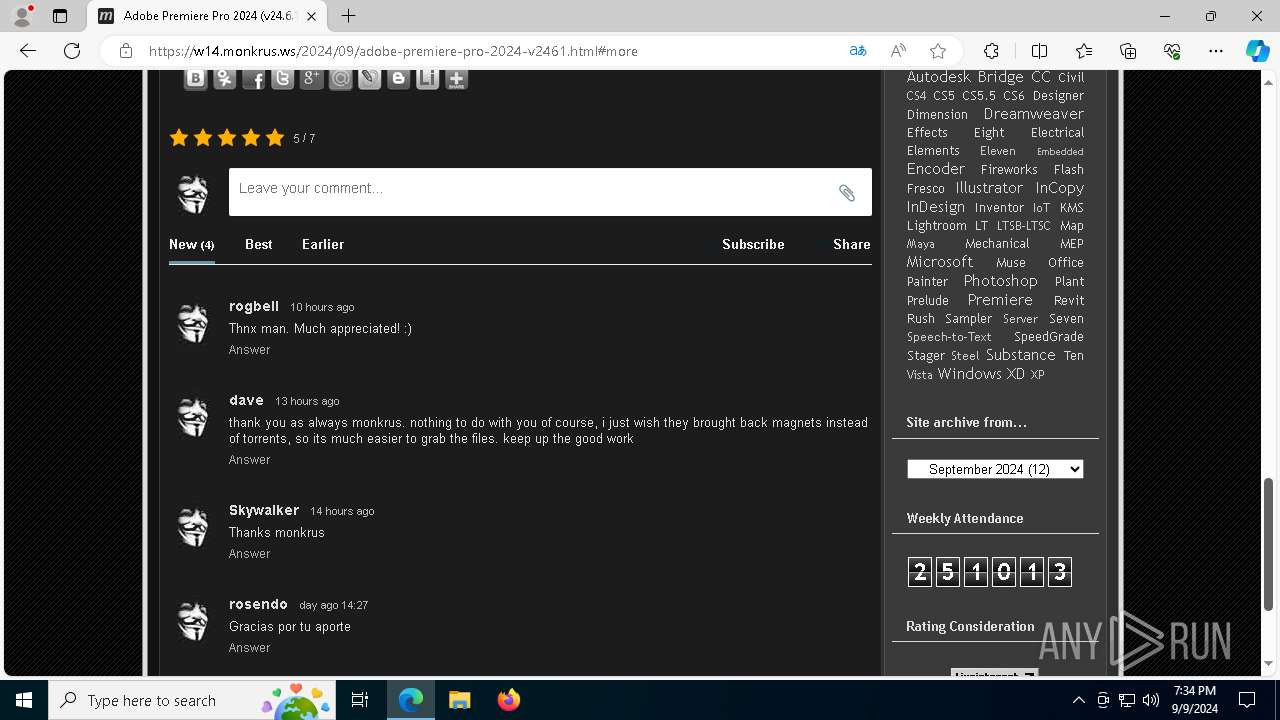Open File Explorer from taskbar
The height and width of the screenshot is (720, 1280).
pyautogui.click(x=459, y=700)
